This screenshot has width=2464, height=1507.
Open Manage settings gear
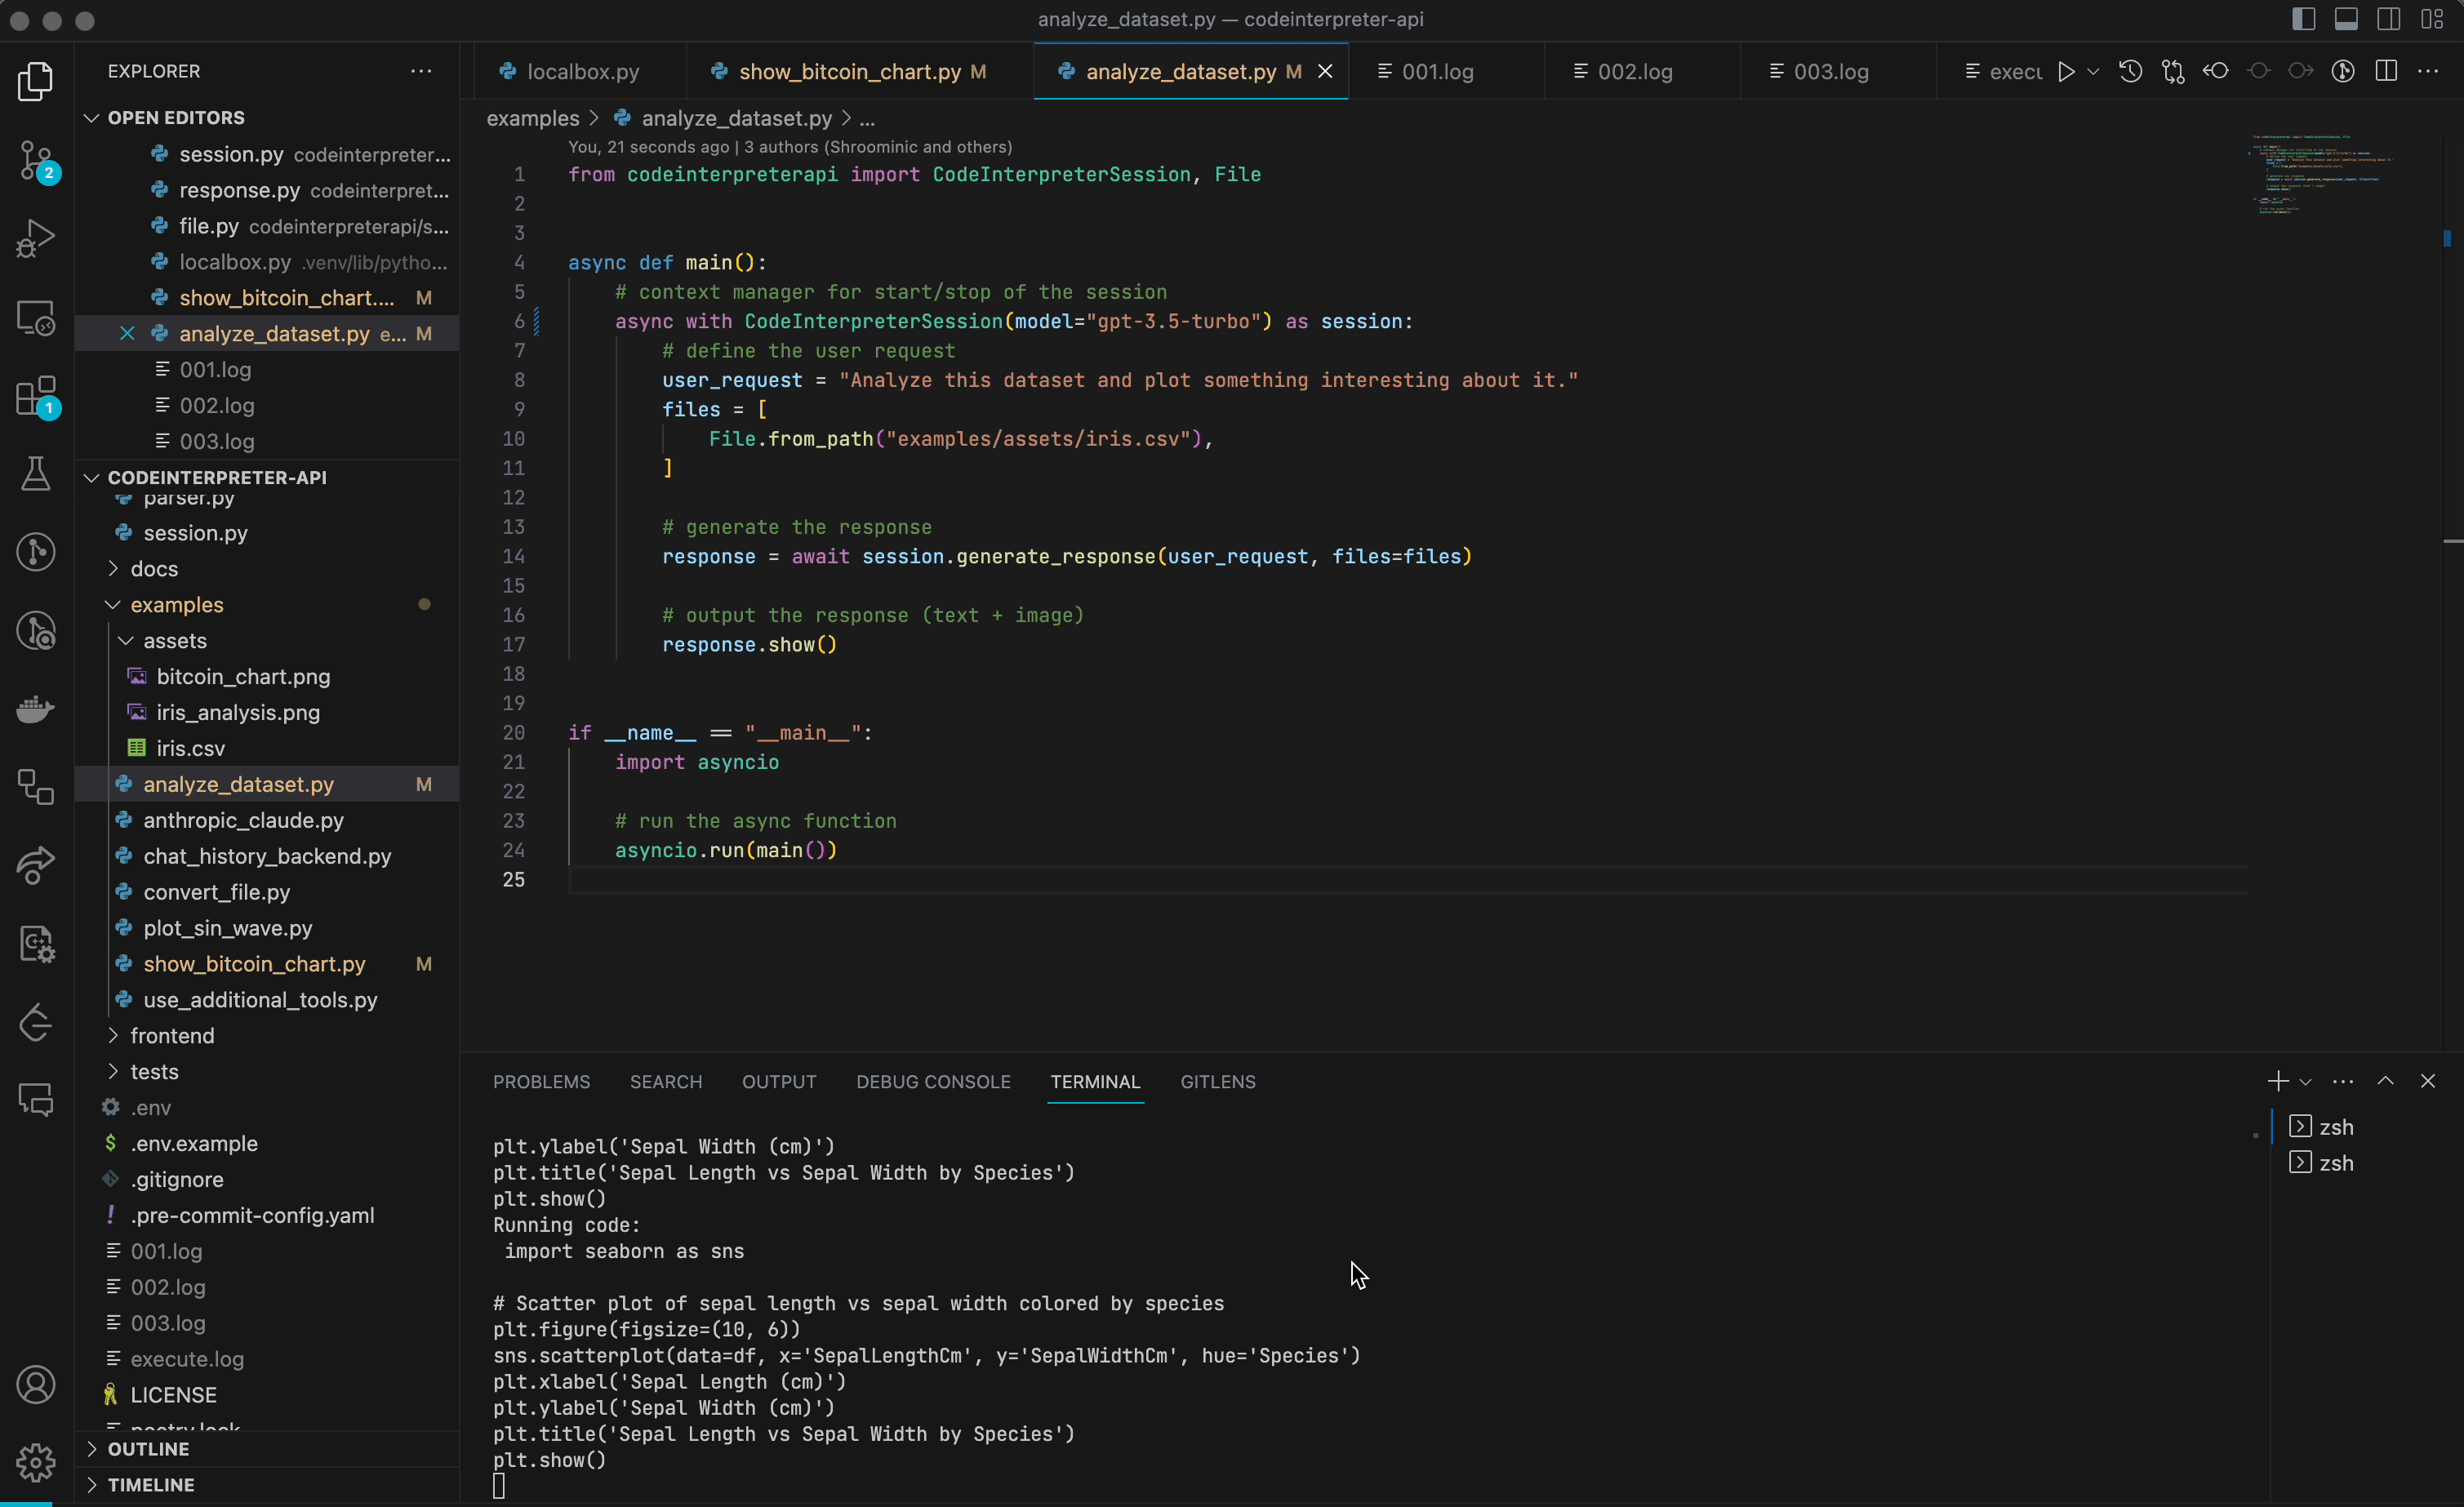click(36, 1463)
